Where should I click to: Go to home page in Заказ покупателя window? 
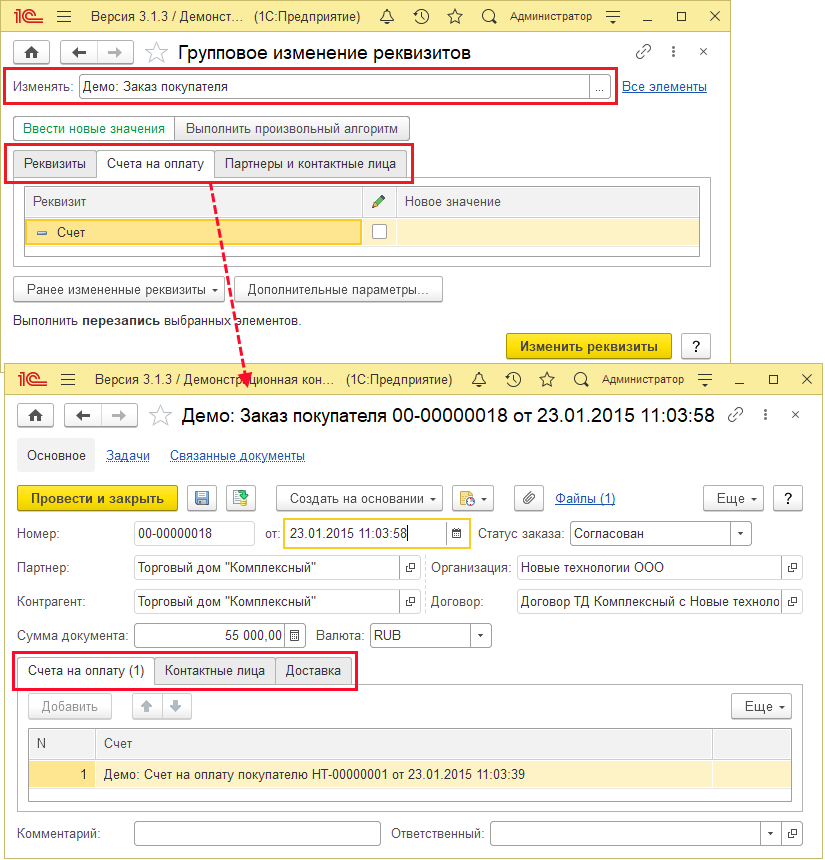(36, 415)
